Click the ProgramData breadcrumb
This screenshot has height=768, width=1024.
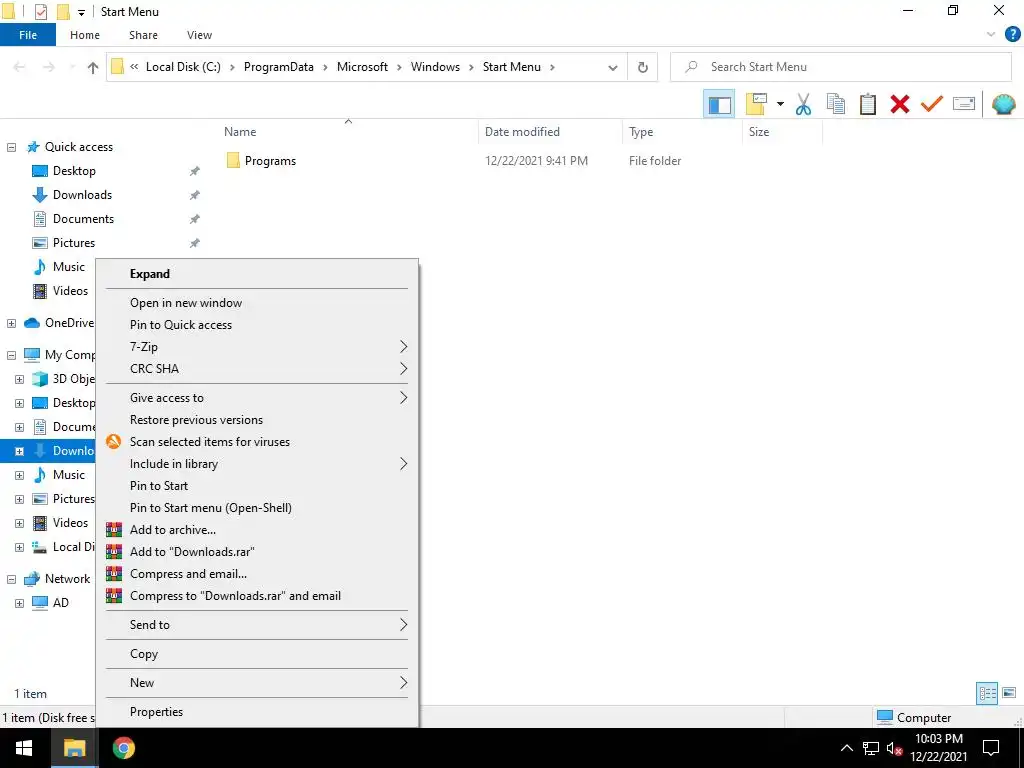point(279,67)
